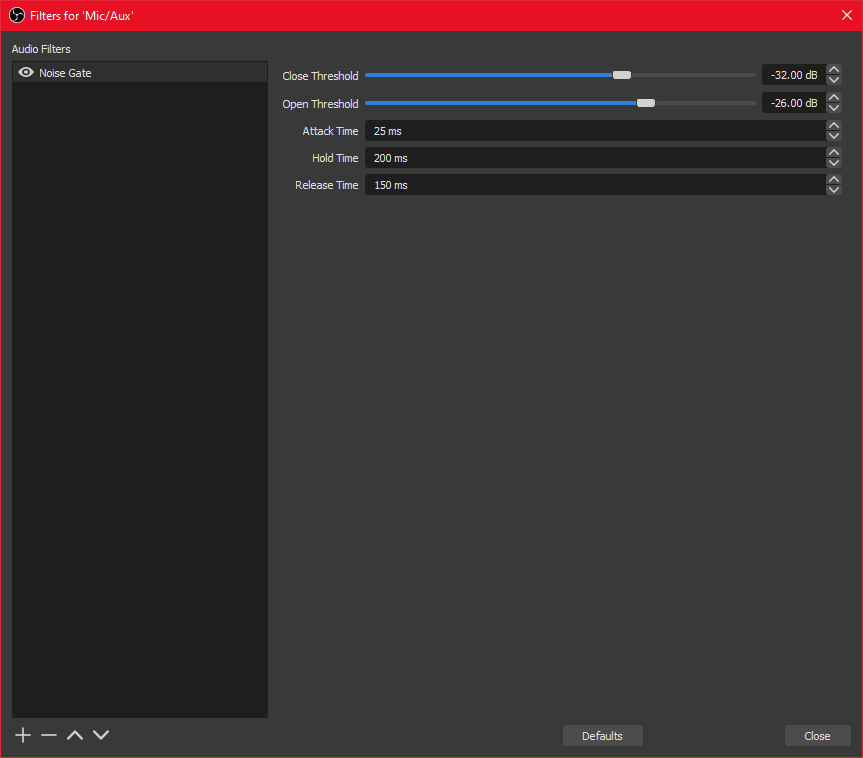The height and width of the screenshot is (758, 863).
Task: Toggle Noise Gate visibility eye icon
Action: 26,73
